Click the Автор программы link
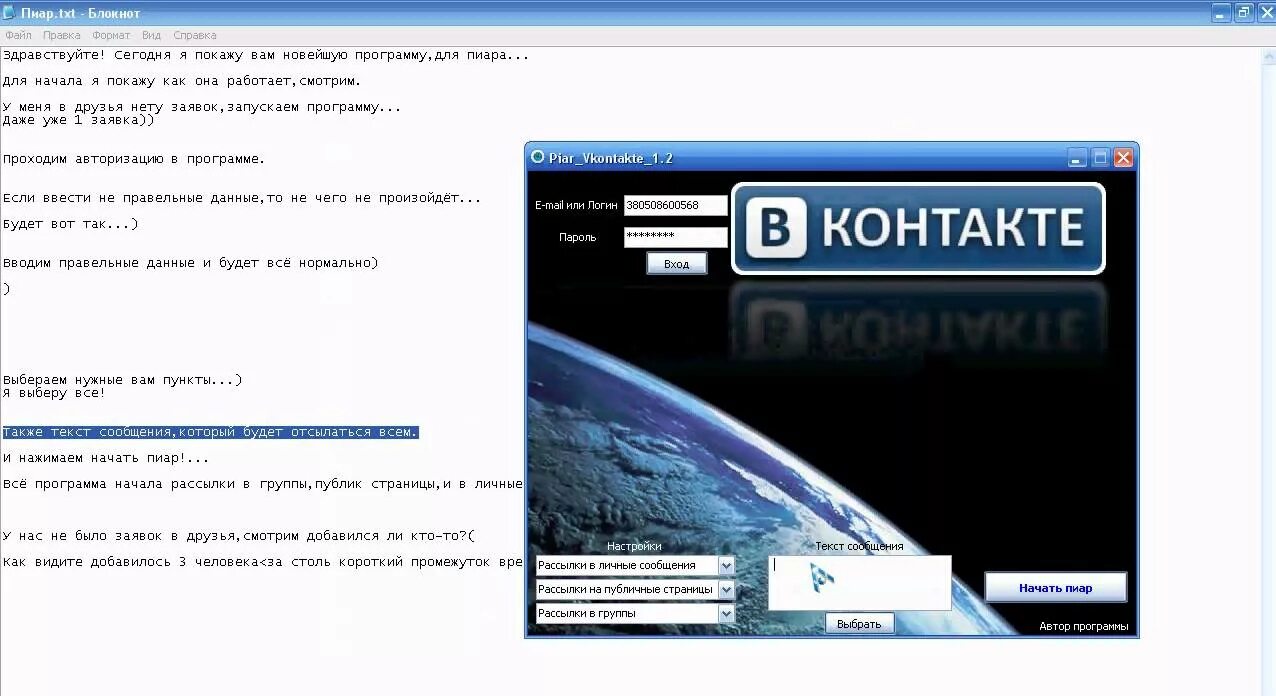The height and width of the screenshot is (696, 1276). coord(1083,627)
